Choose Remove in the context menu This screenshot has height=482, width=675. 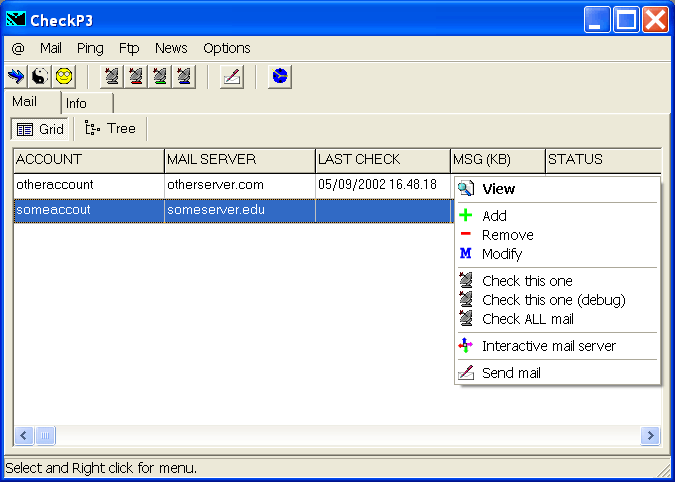pyautogui.click(x=557, y=235)
